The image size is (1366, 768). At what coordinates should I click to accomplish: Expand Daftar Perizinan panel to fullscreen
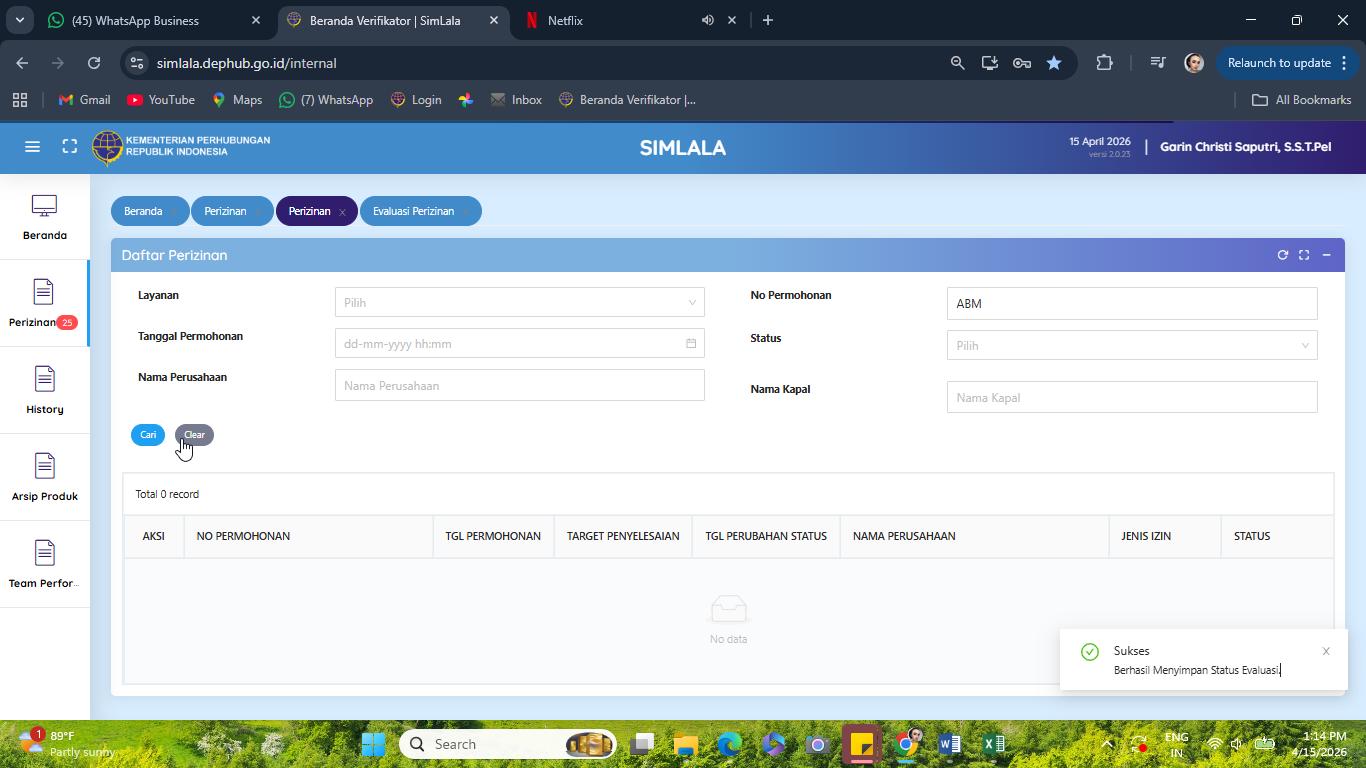click(x=1304, y=255)
